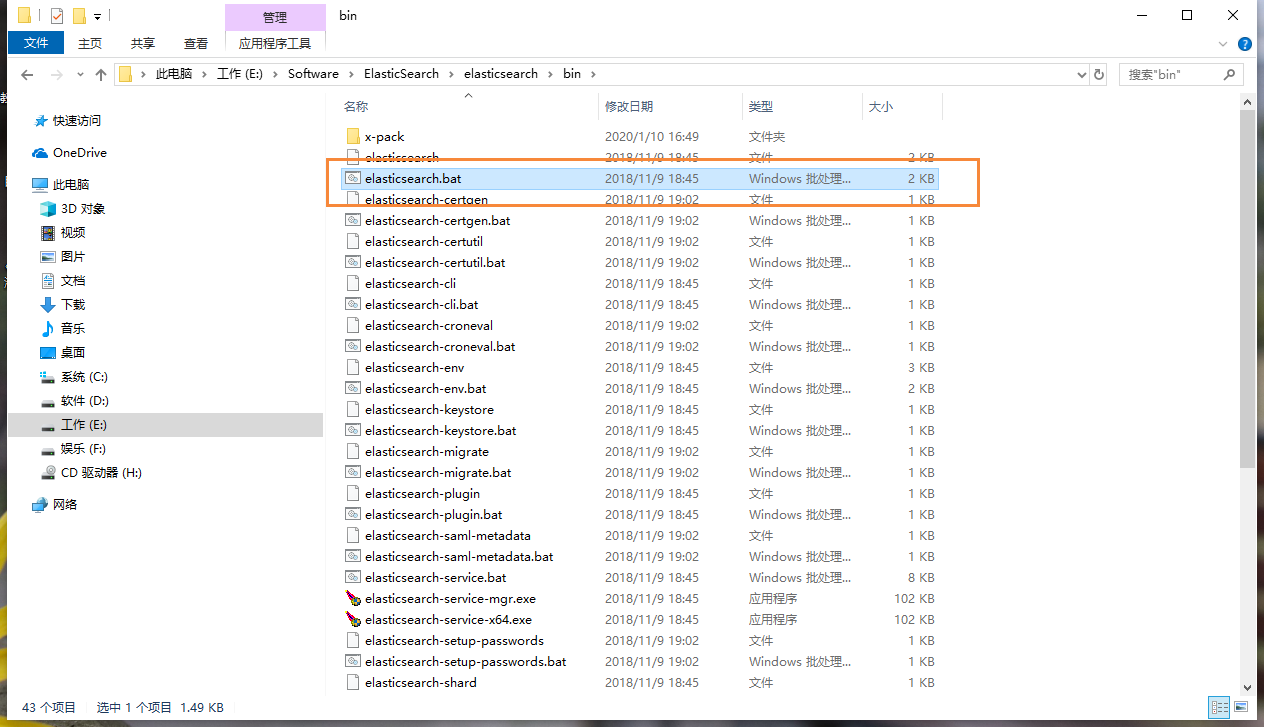Select elasticsearch-setup-passwords.bat file icon
The image size is (1264, 727).
click(x=352, y=661)
